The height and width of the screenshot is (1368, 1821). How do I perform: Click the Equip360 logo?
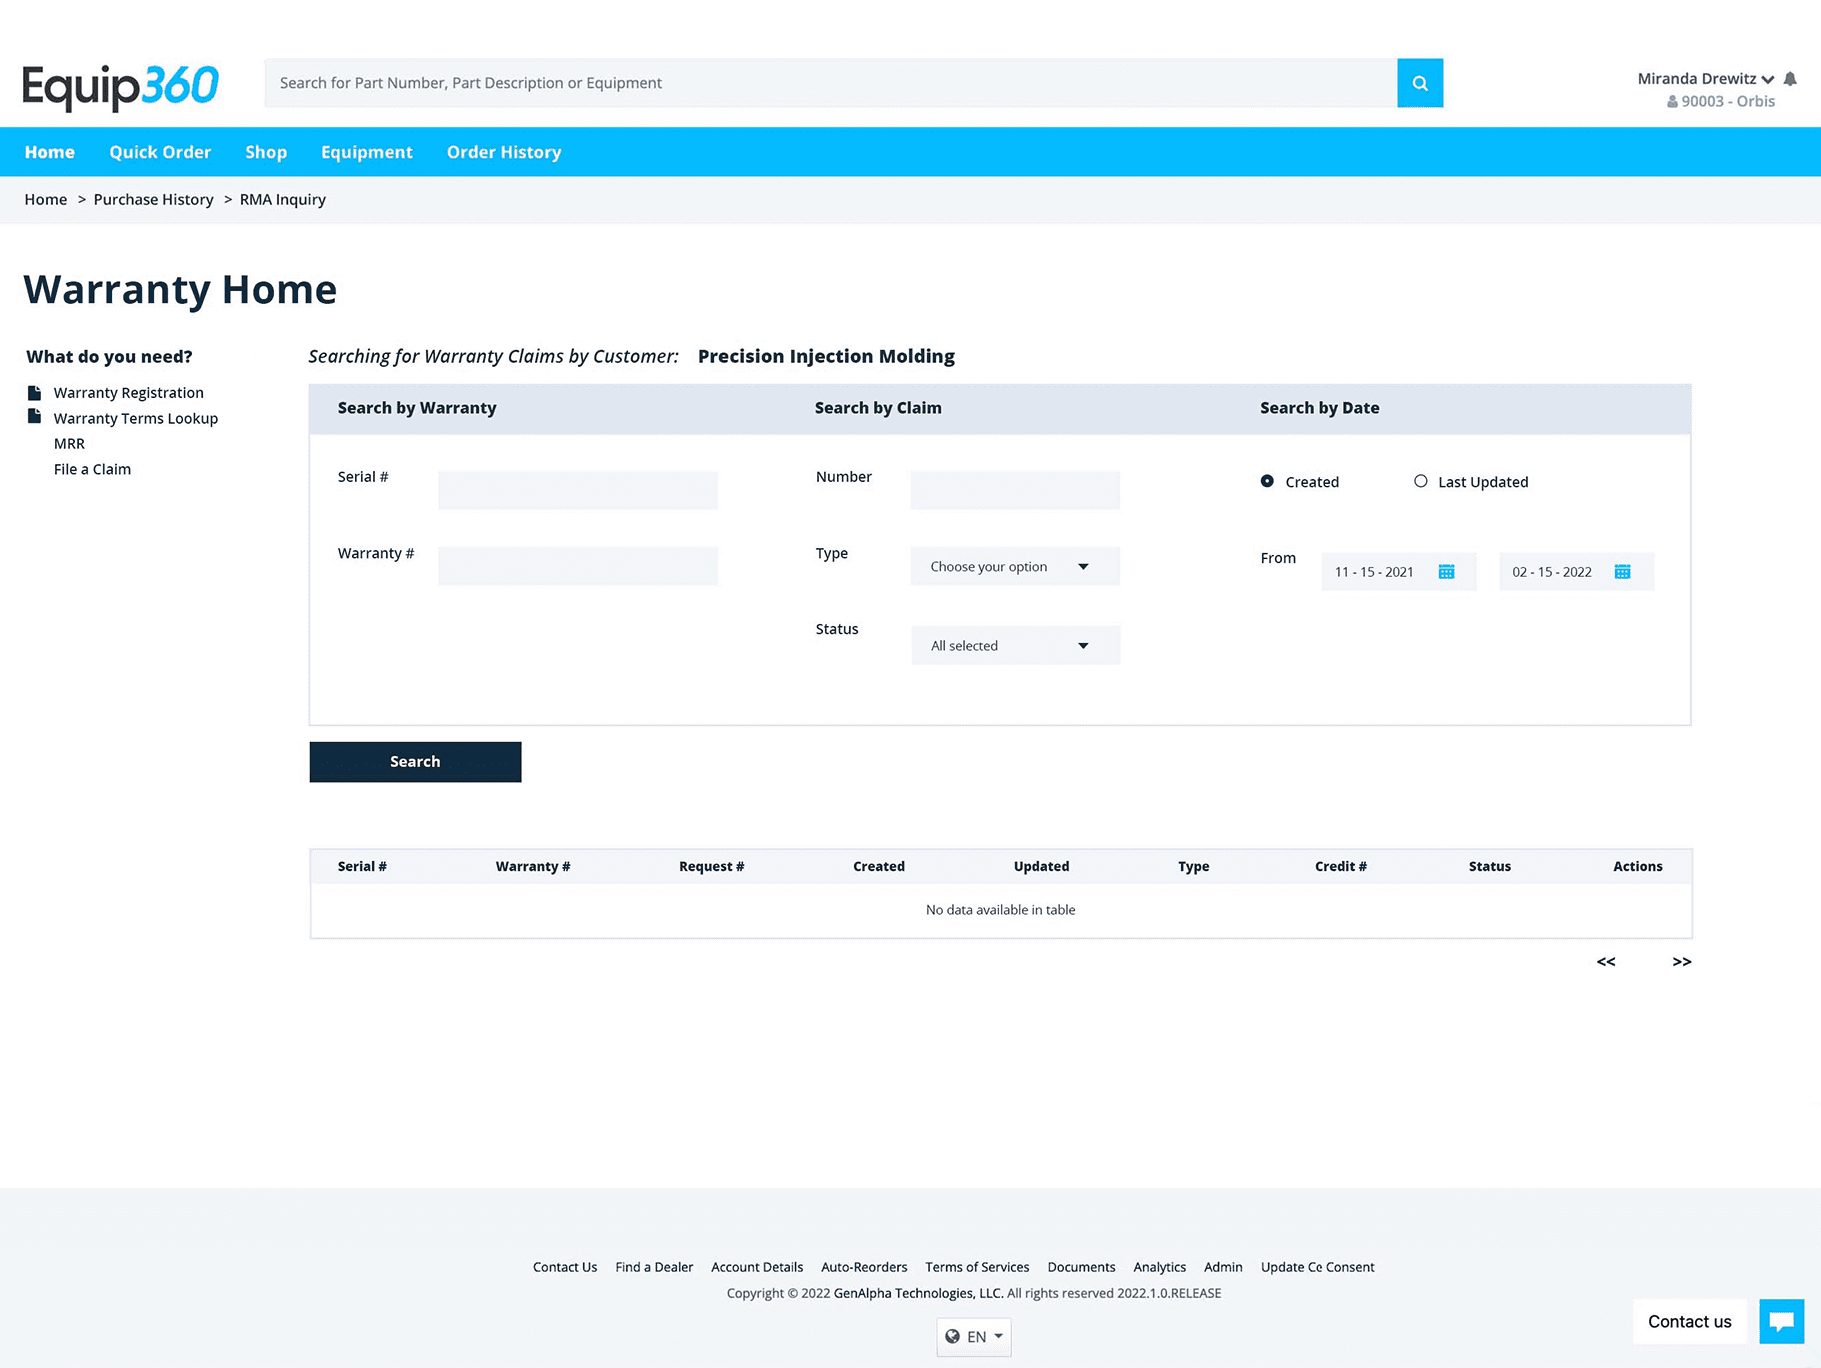click(120, 87)
